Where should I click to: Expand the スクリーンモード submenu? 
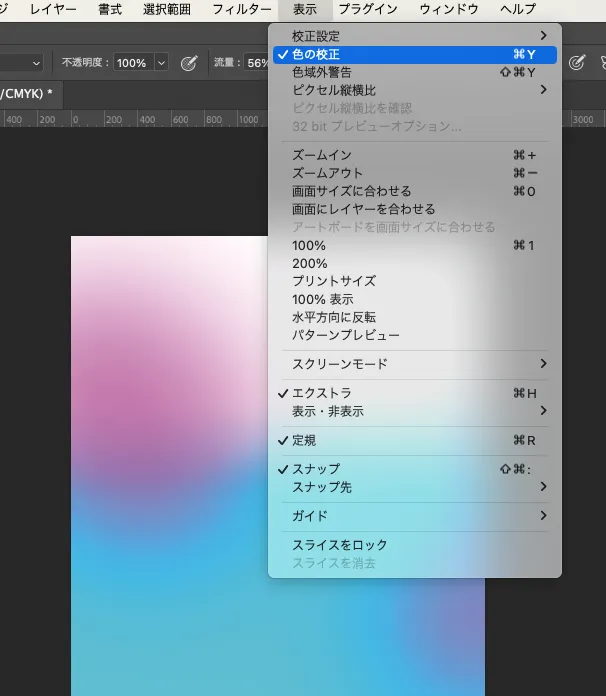(x=415, y=364)
